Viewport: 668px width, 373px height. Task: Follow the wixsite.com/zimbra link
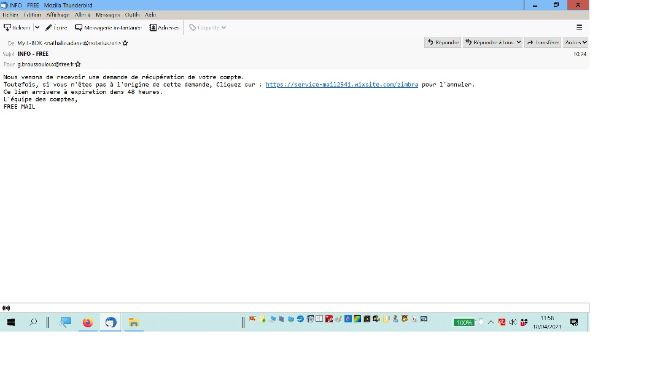(342, 85)
